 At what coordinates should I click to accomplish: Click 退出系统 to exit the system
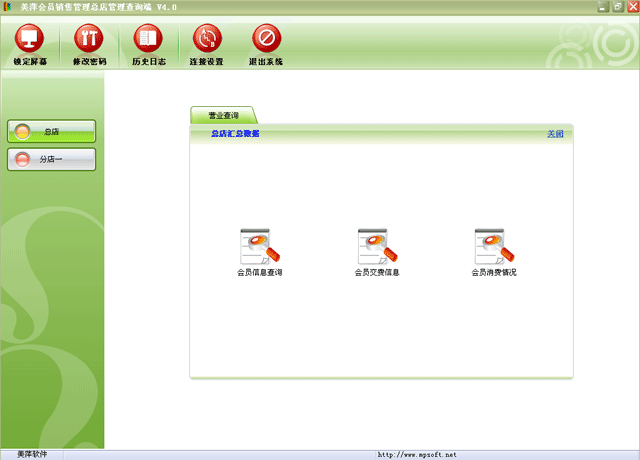click(266, 40)
